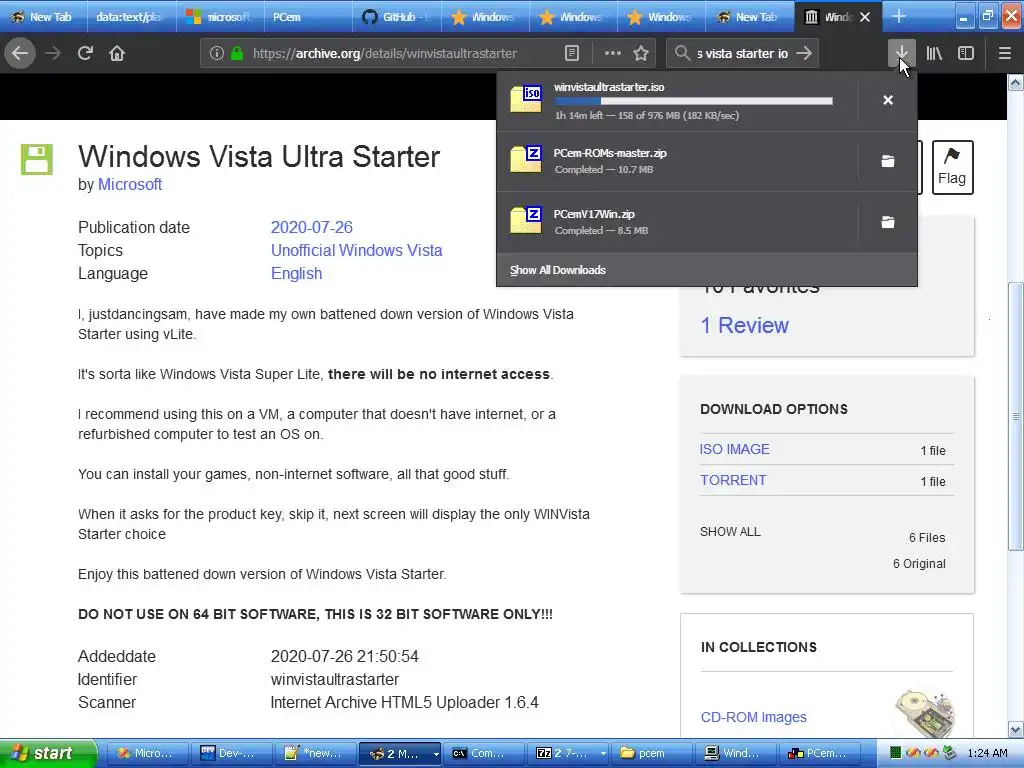This screenshot has width=1024, height=768.
Task: Flag this item
Action: coord(952,168)
